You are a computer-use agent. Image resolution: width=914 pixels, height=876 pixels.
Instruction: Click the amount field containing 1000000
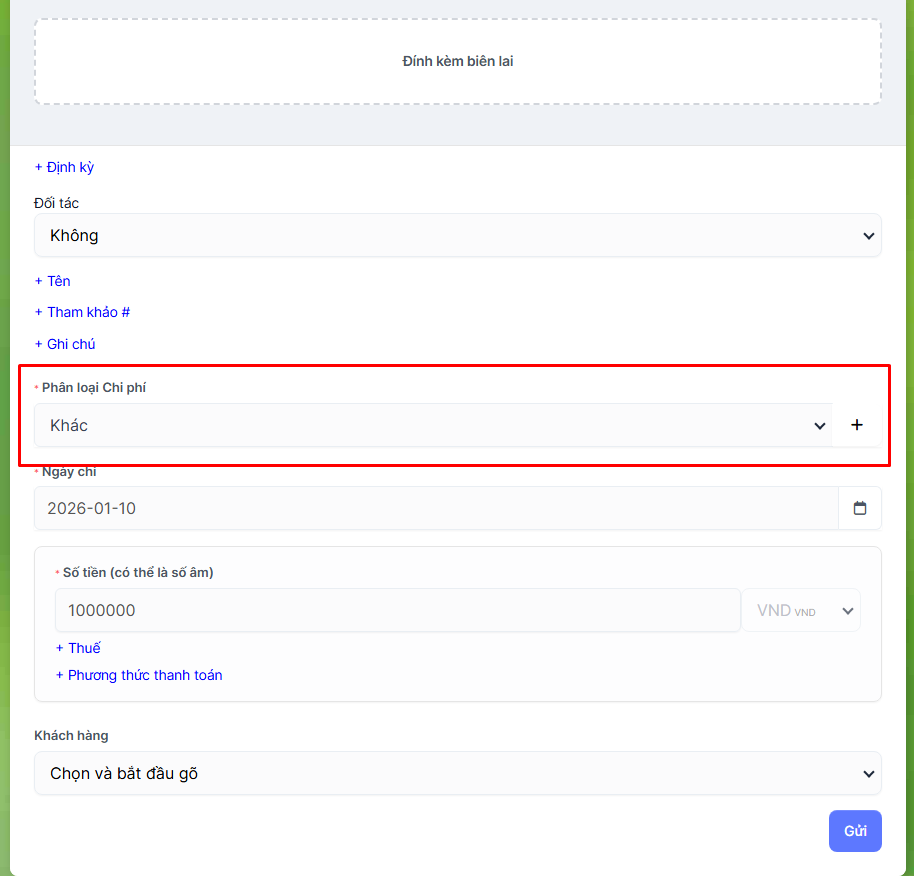(397, 610)
